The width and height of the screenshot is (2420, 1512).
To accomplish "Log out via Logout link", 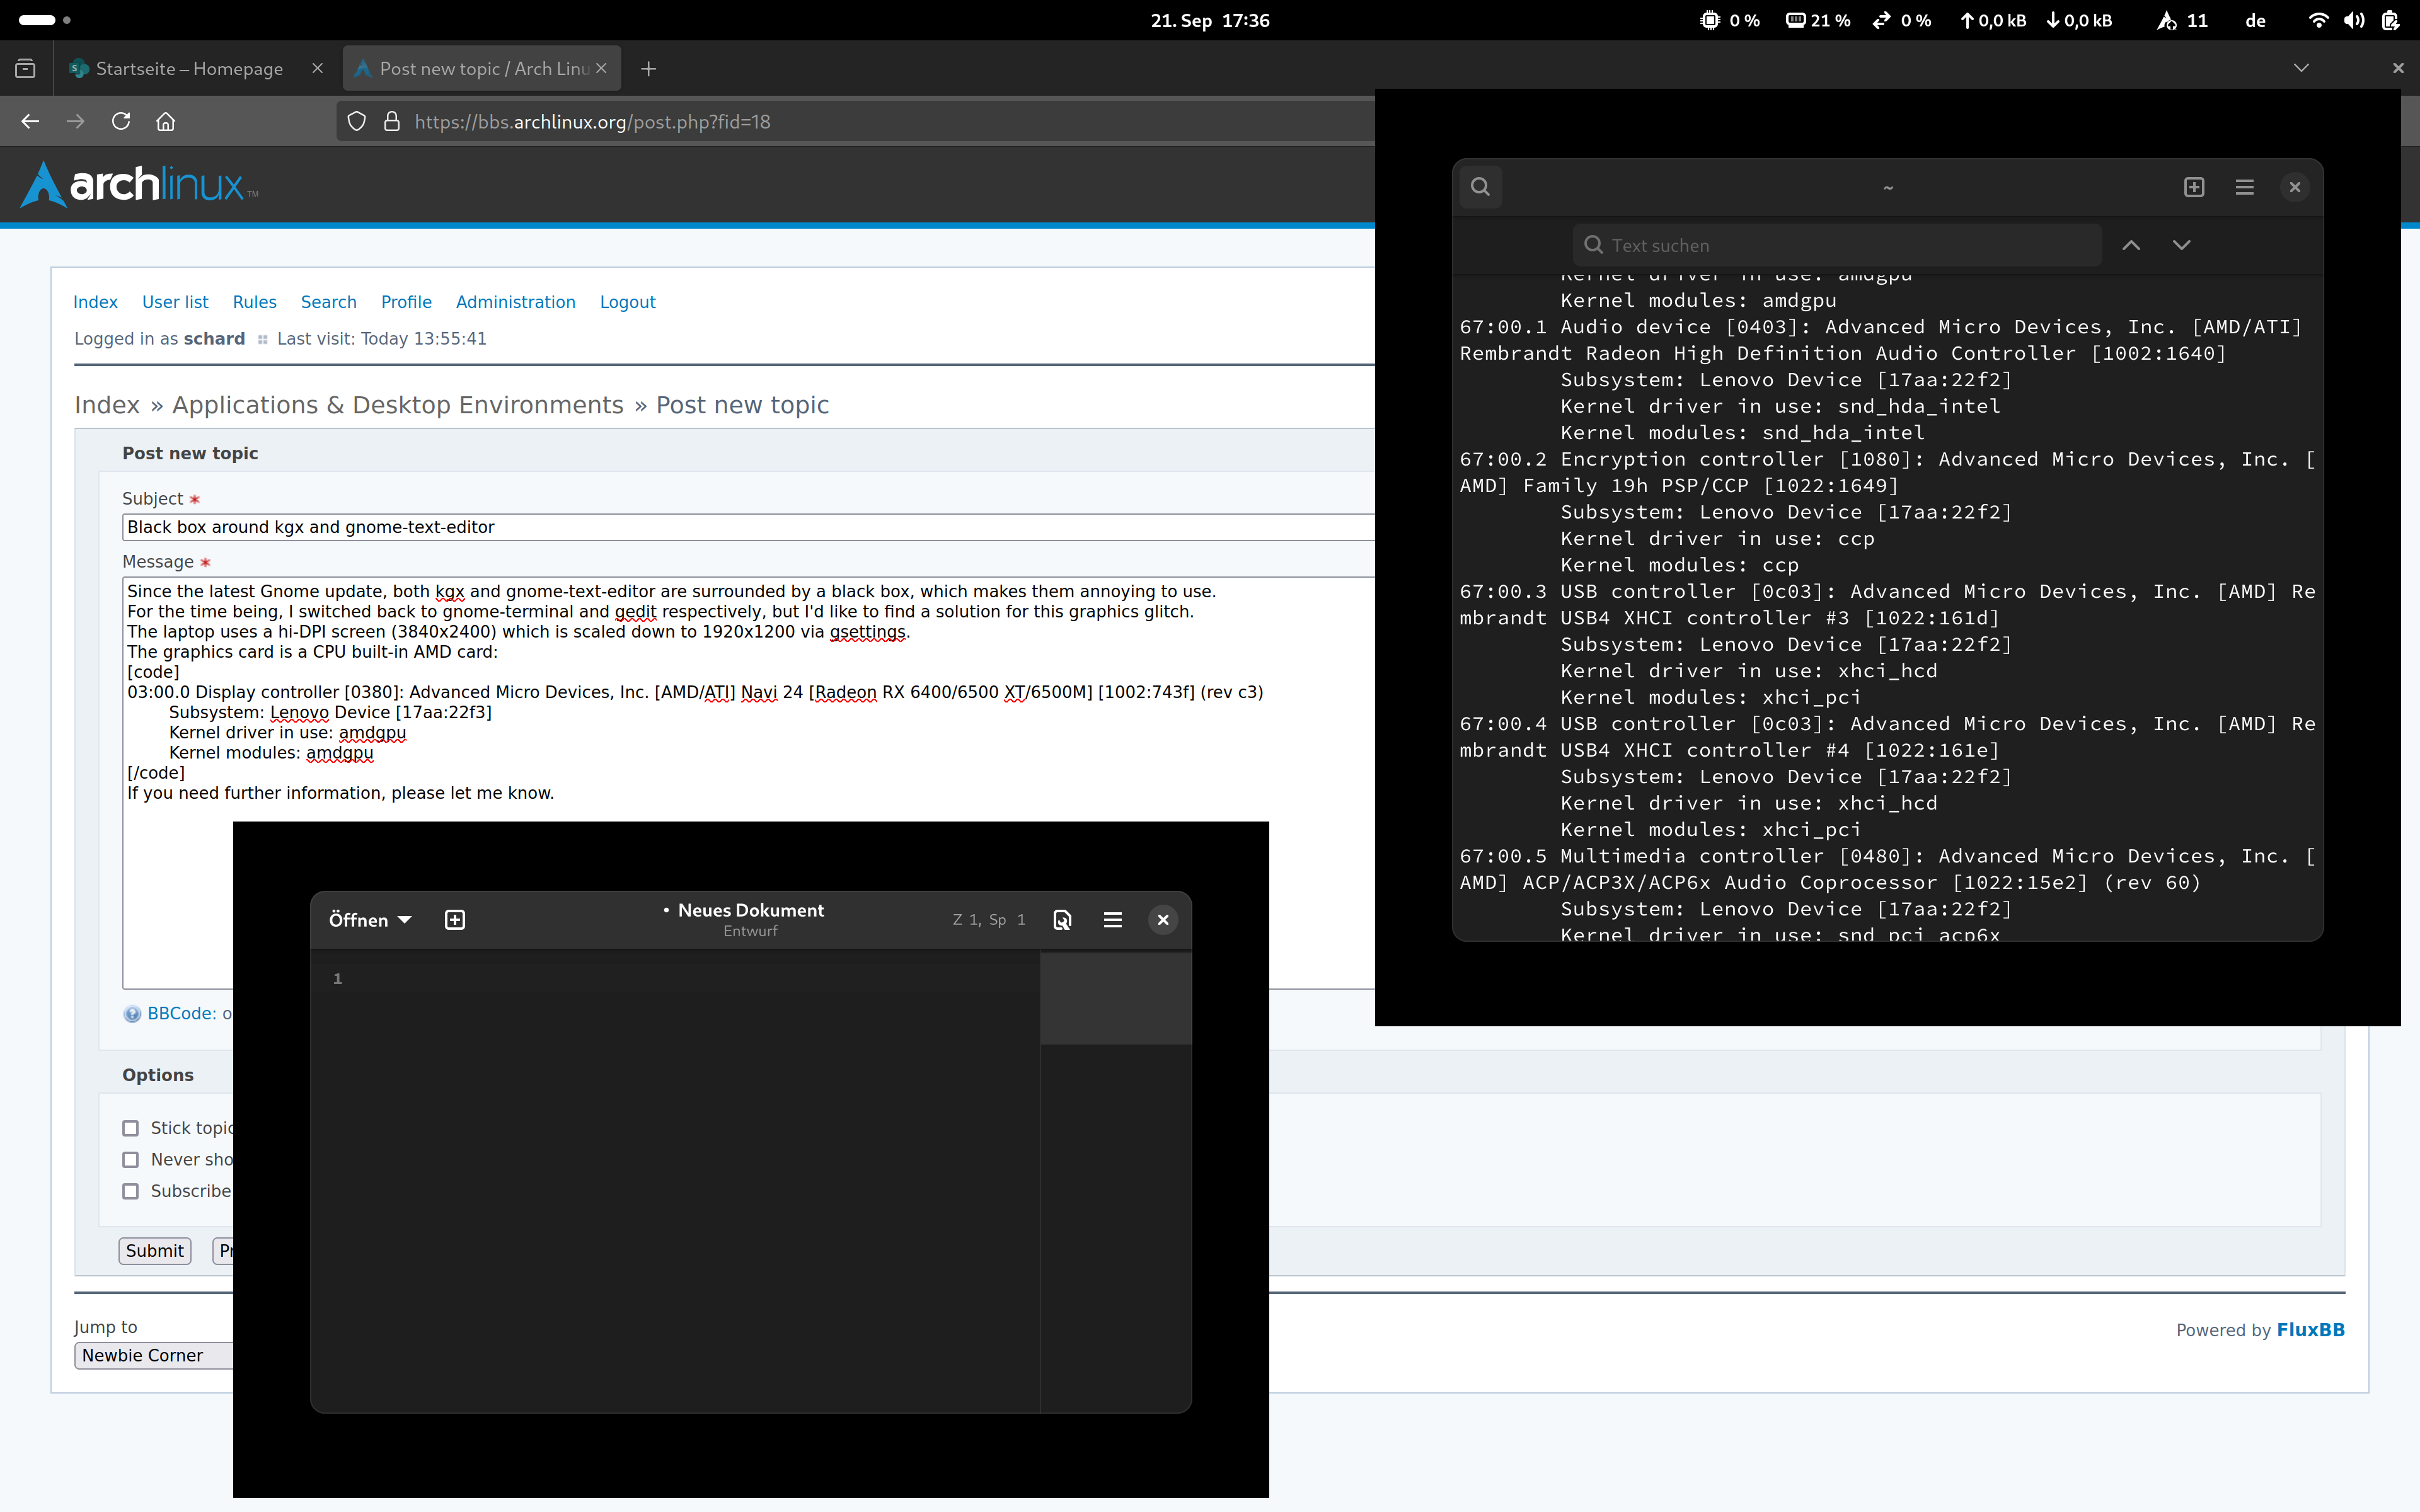I will [627, 302].
